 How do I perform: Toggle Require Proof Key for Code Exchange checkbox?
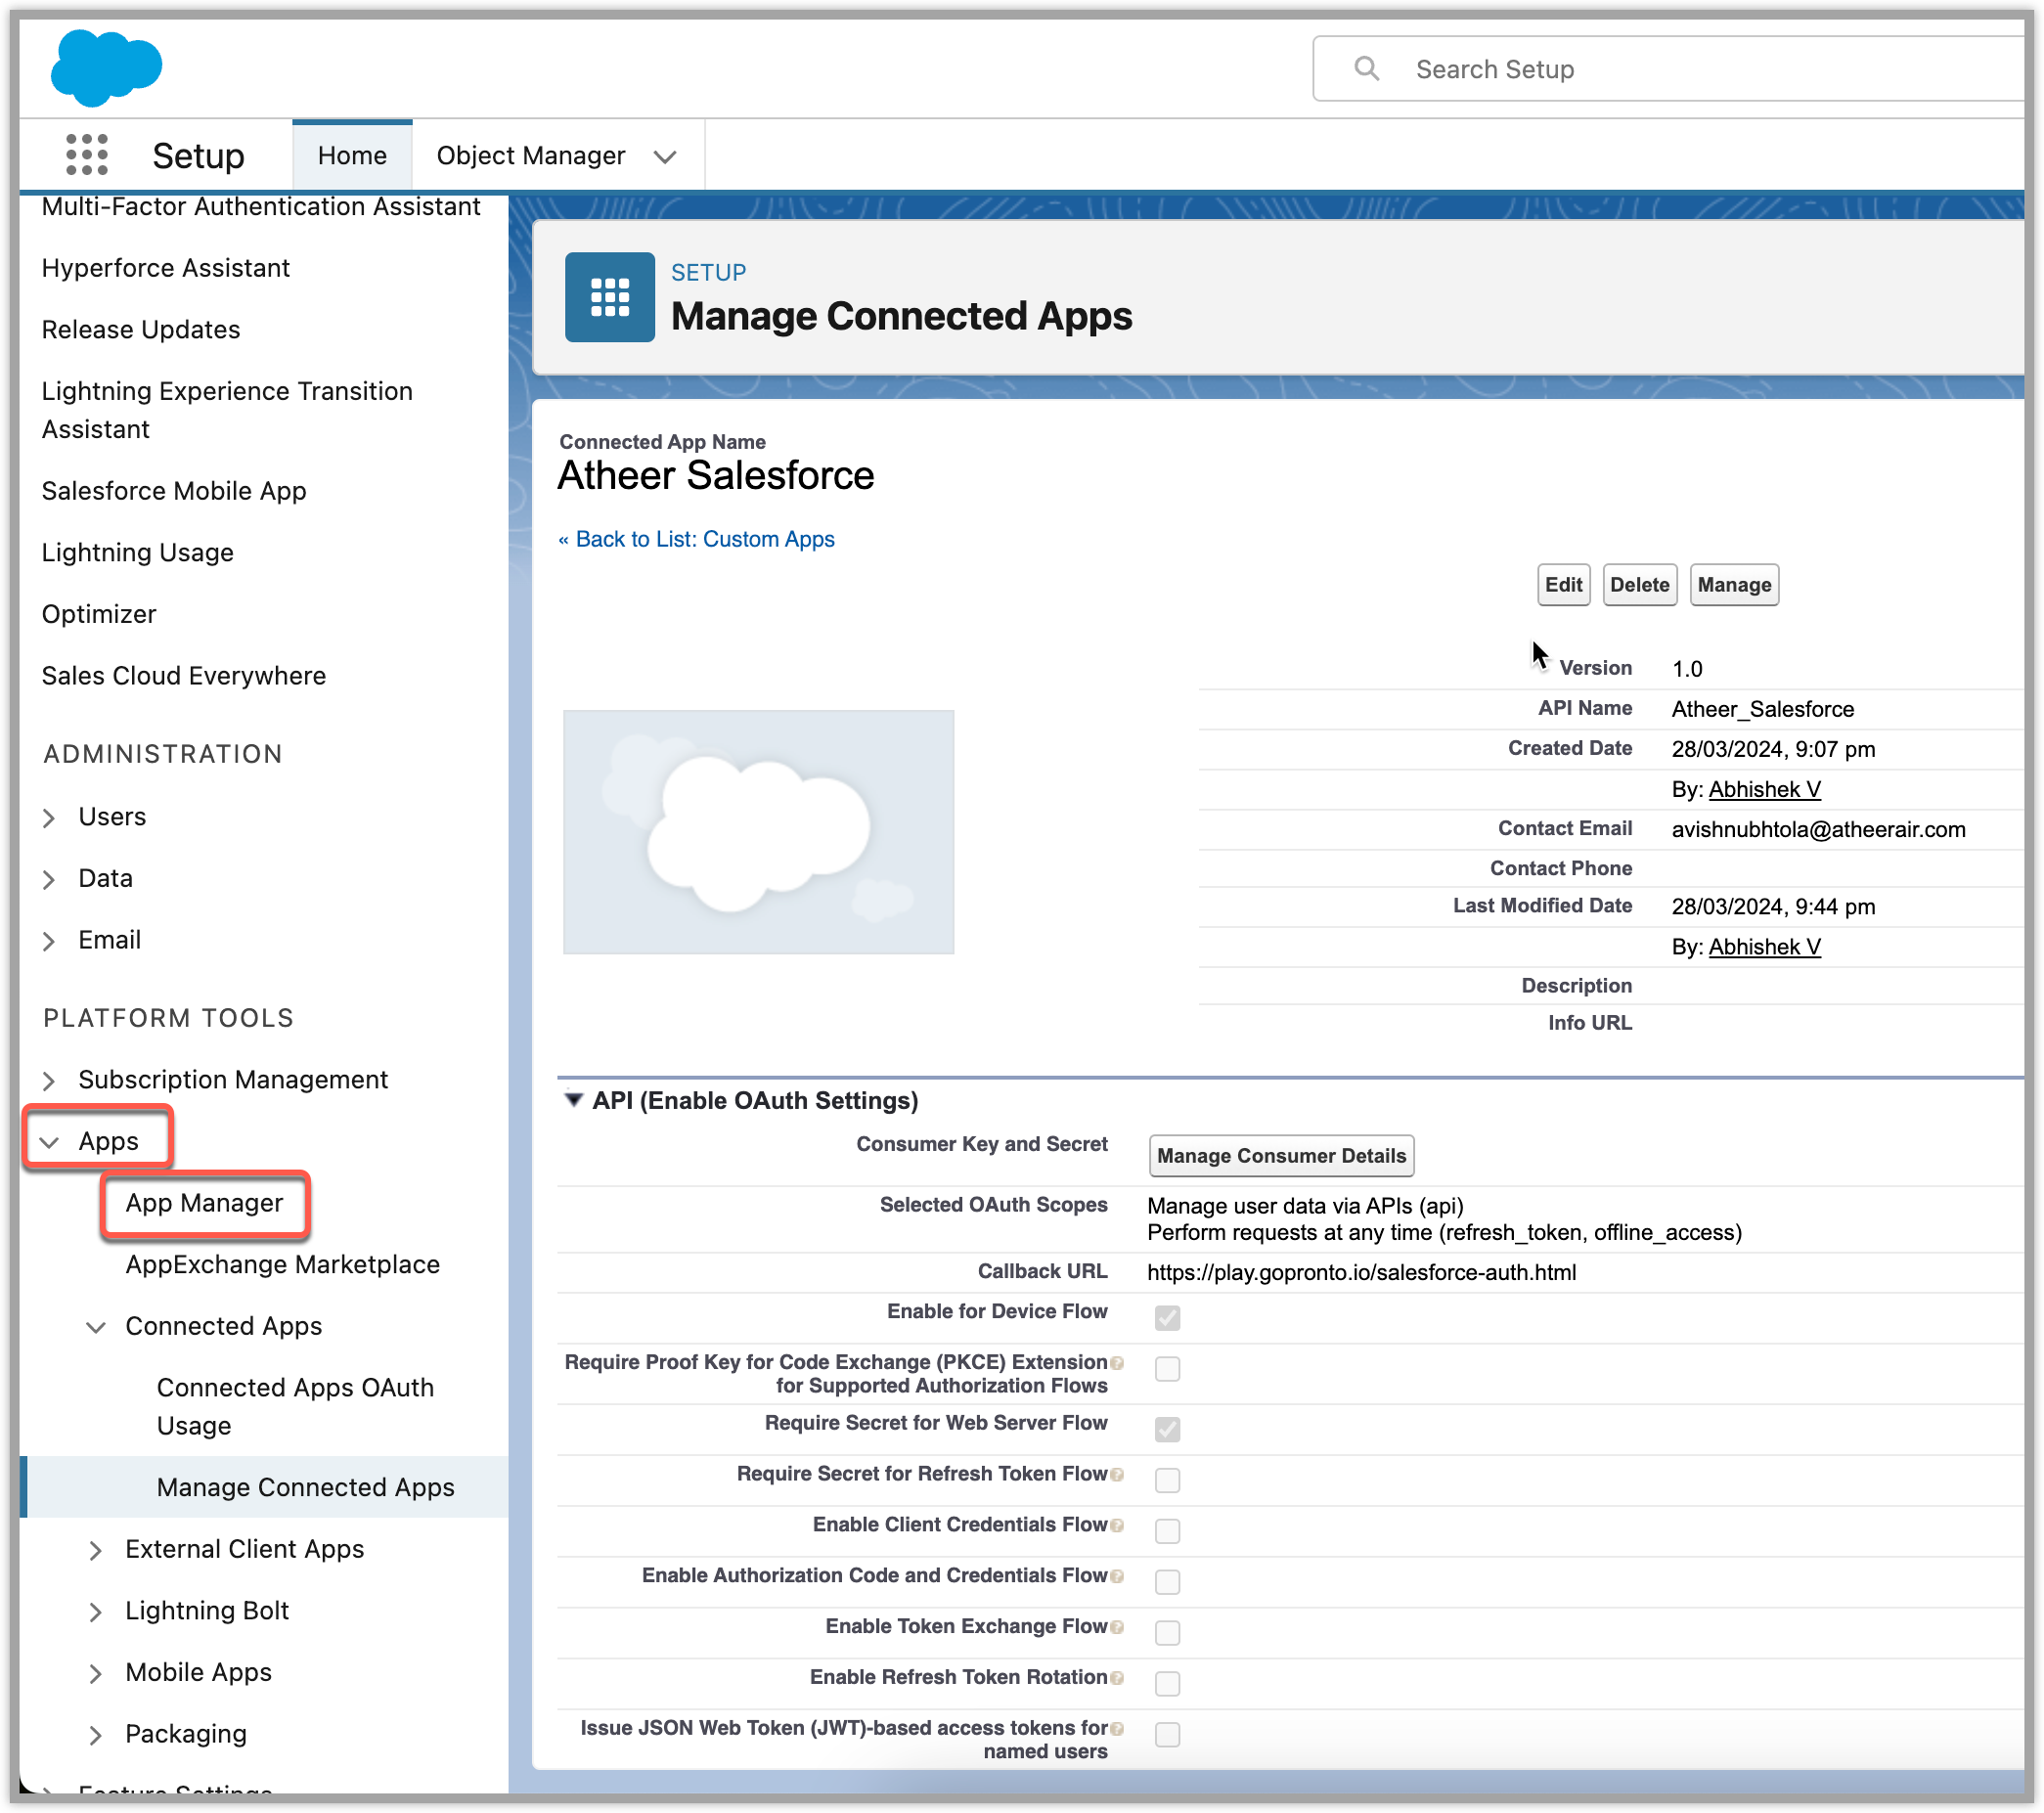[1166, 1369]
